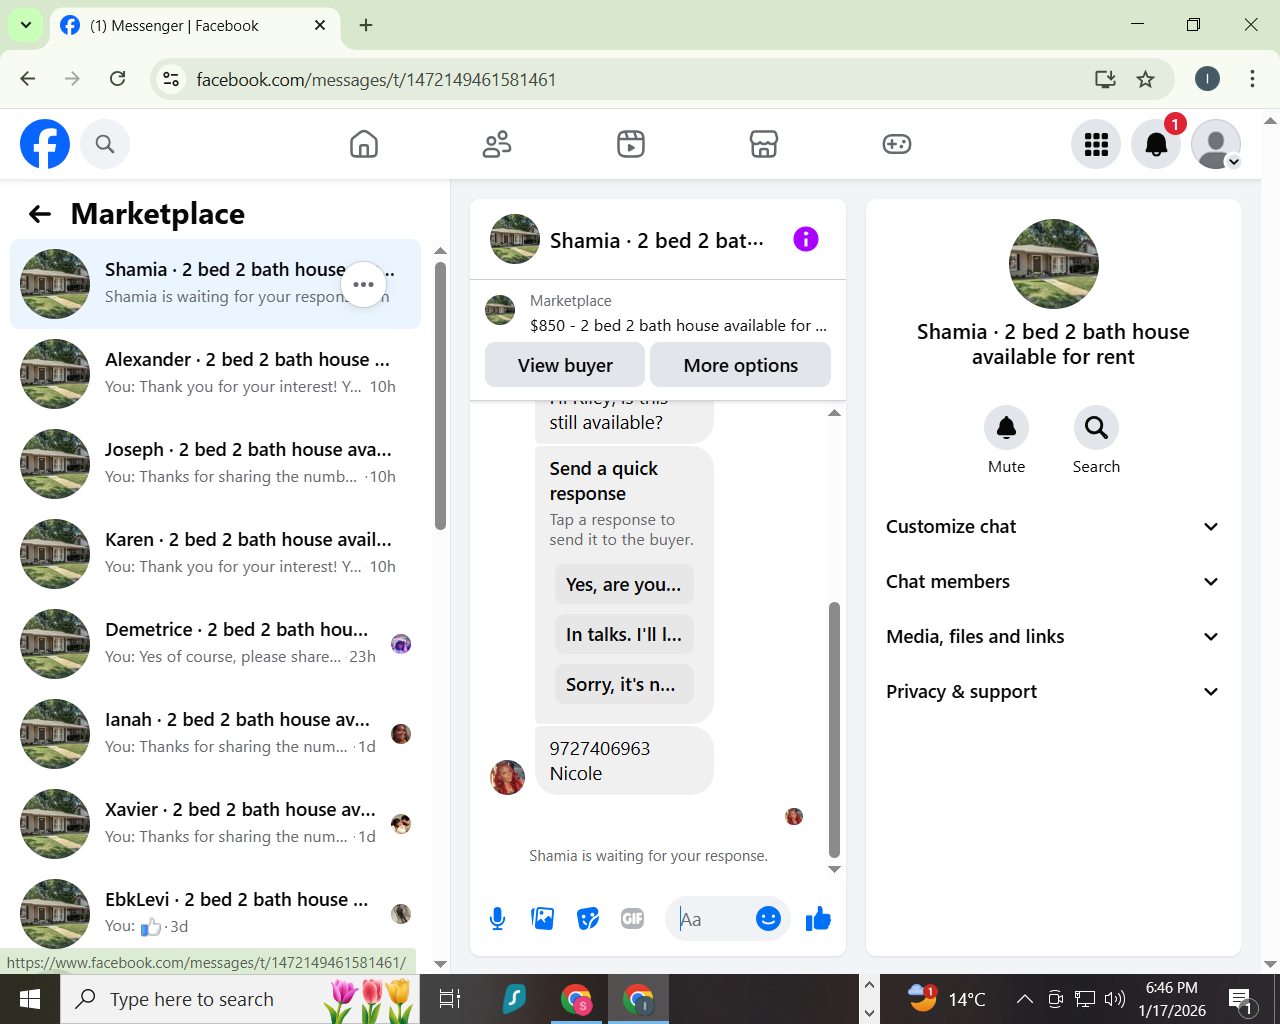
Task: Open the GIF picker icon
Action: coord(633,918)
